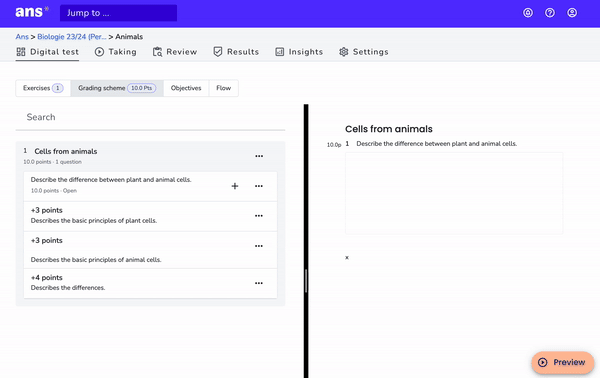The image size is (600, 378).
Task: Open the help question mark icon
Action: pyautogui.click(x=550, y=13)
